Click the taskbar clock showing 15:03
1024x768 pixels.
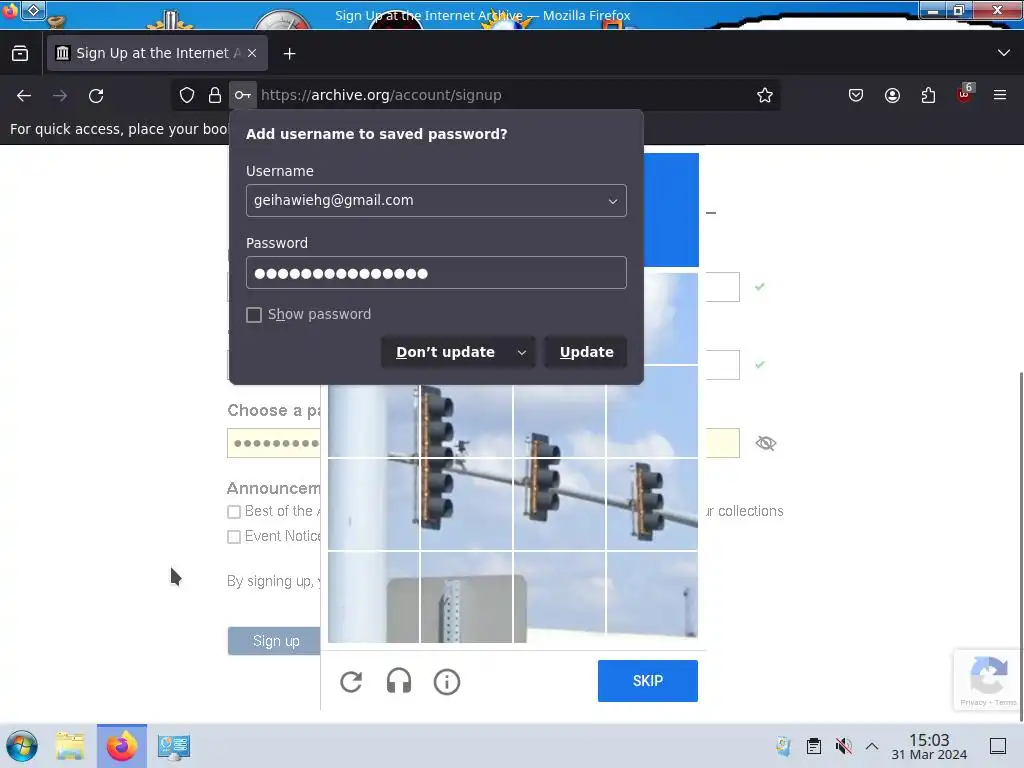click(x=929, y=746)
